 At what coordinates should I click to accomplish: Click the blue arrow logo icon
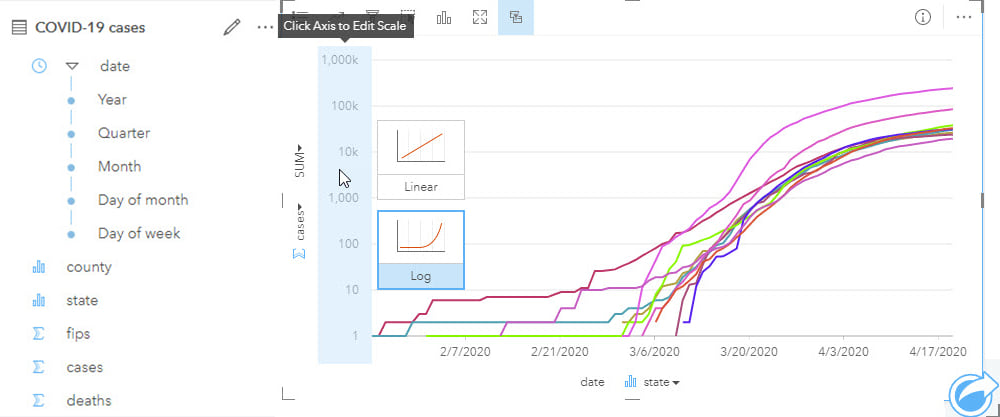[x=971, y=392]
